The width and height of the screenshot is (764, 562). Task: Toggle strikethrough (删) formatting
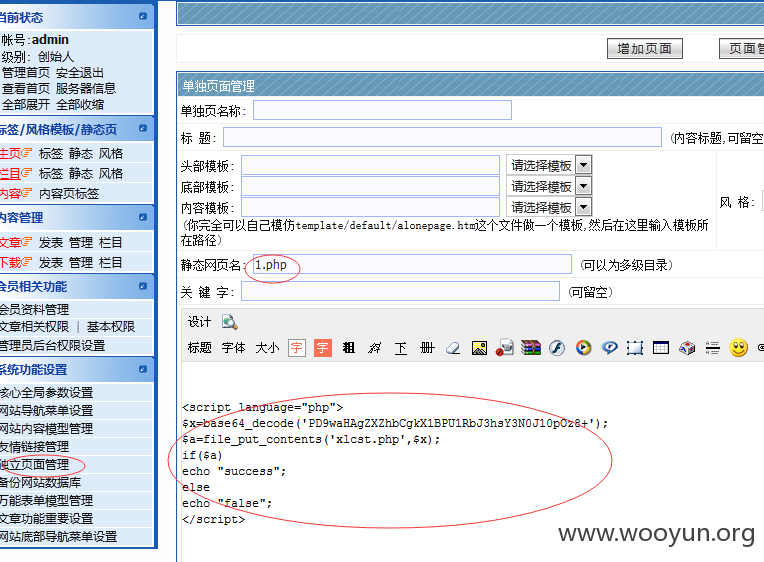click(427, 348)
